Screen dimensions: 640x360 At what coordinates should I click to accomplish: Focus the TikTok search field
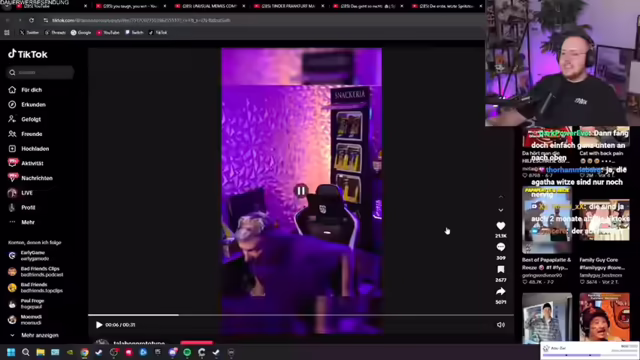point(40,73)
